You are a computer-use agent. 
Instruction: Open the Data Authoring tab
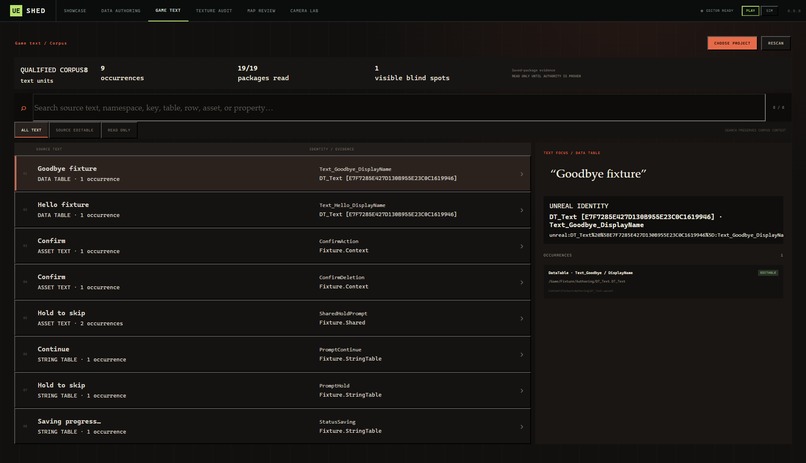coord(121,11)
